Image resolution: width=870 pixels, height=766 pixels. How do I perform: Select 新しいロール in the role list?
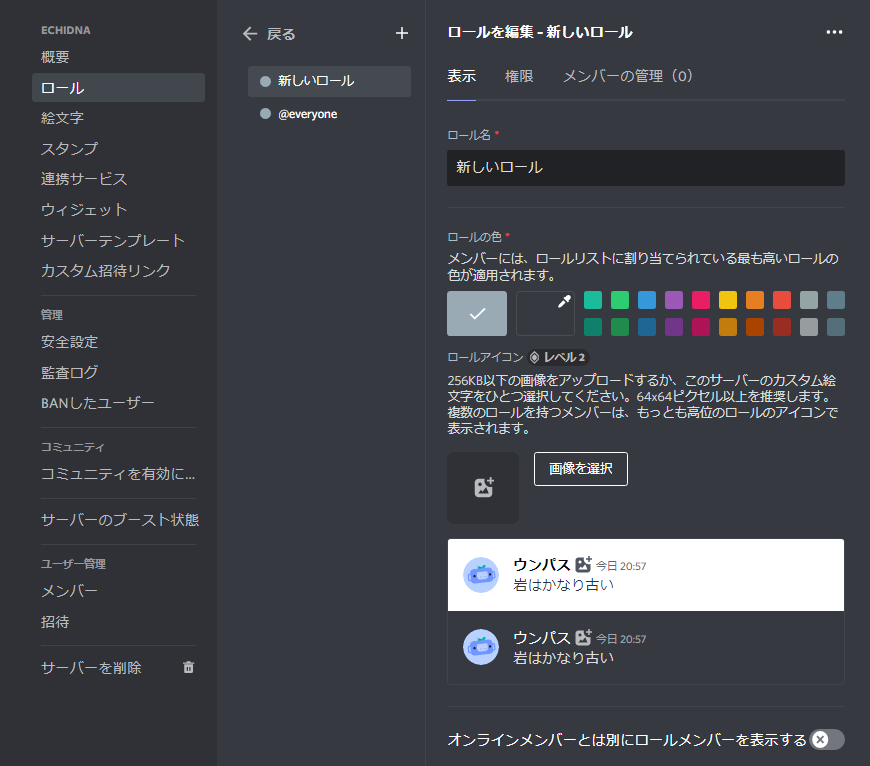point(329,81)
